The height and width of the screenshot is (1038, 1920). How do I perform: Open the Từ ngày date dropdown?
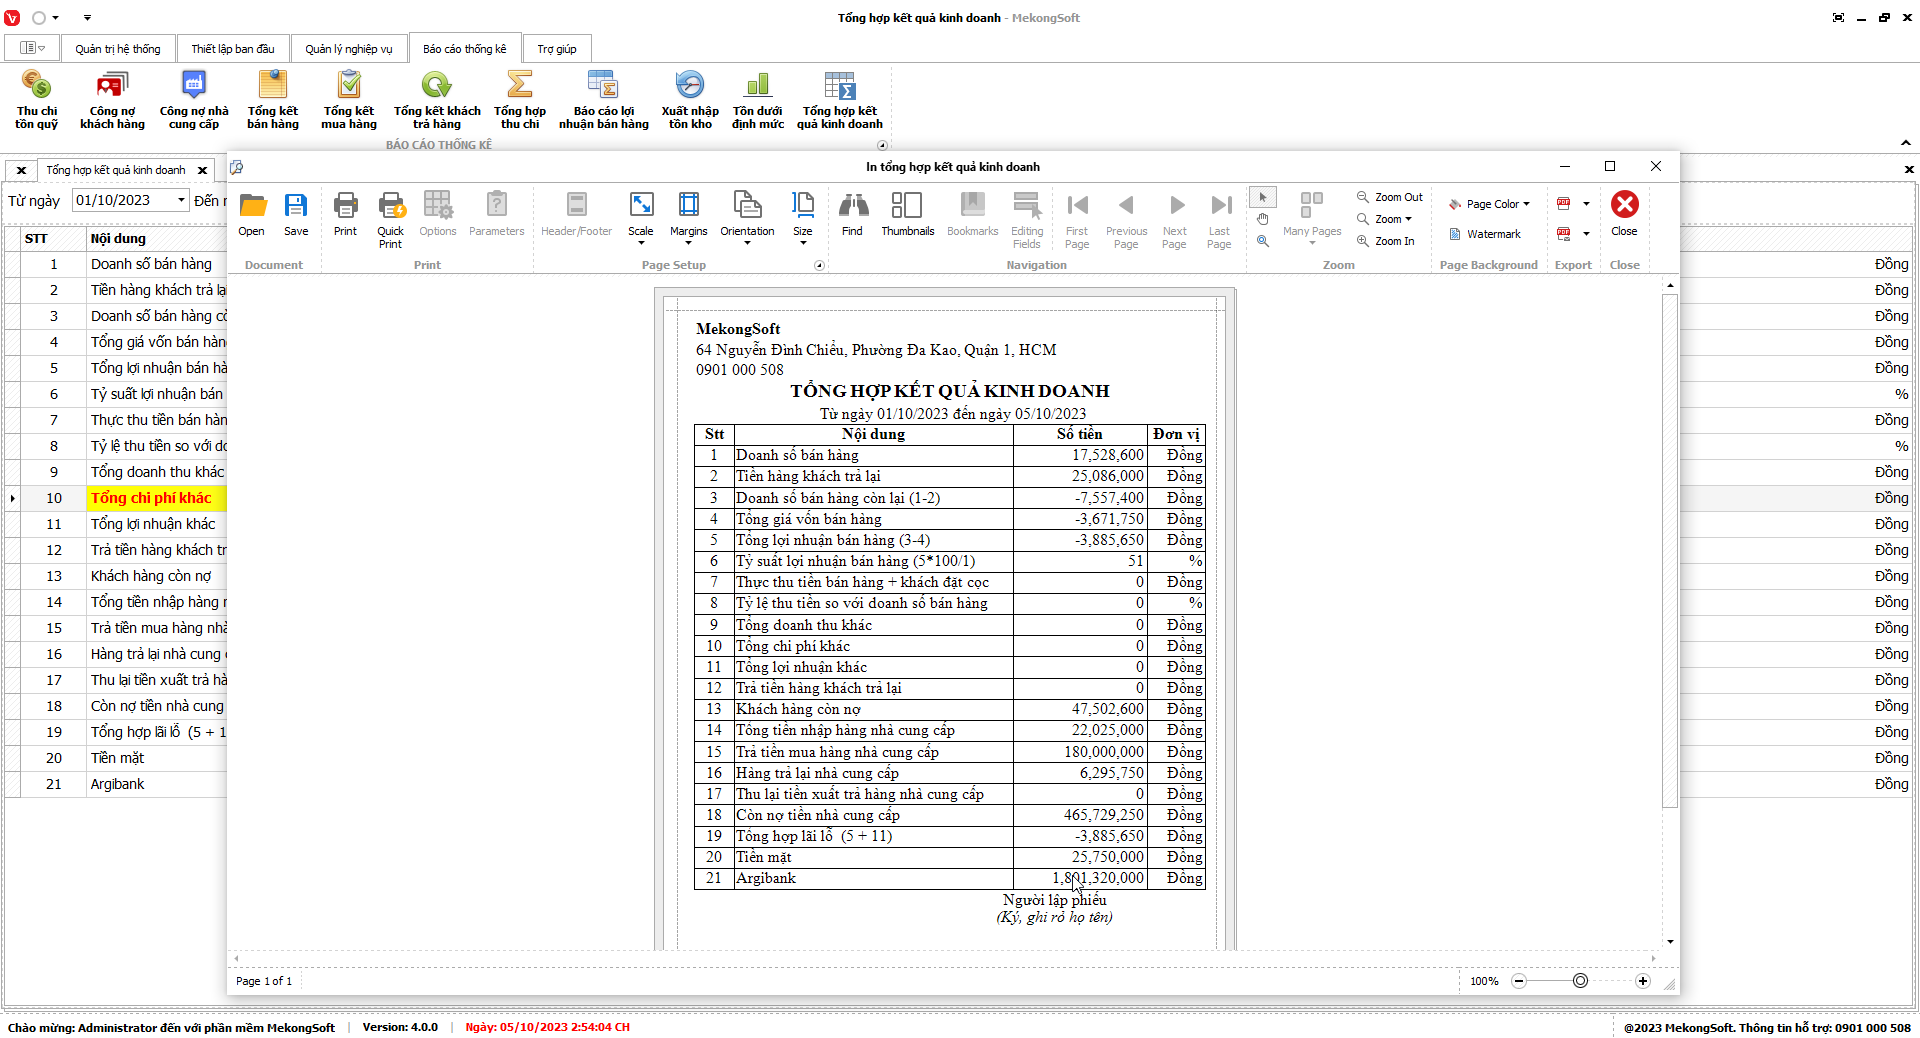pos(181,200)
